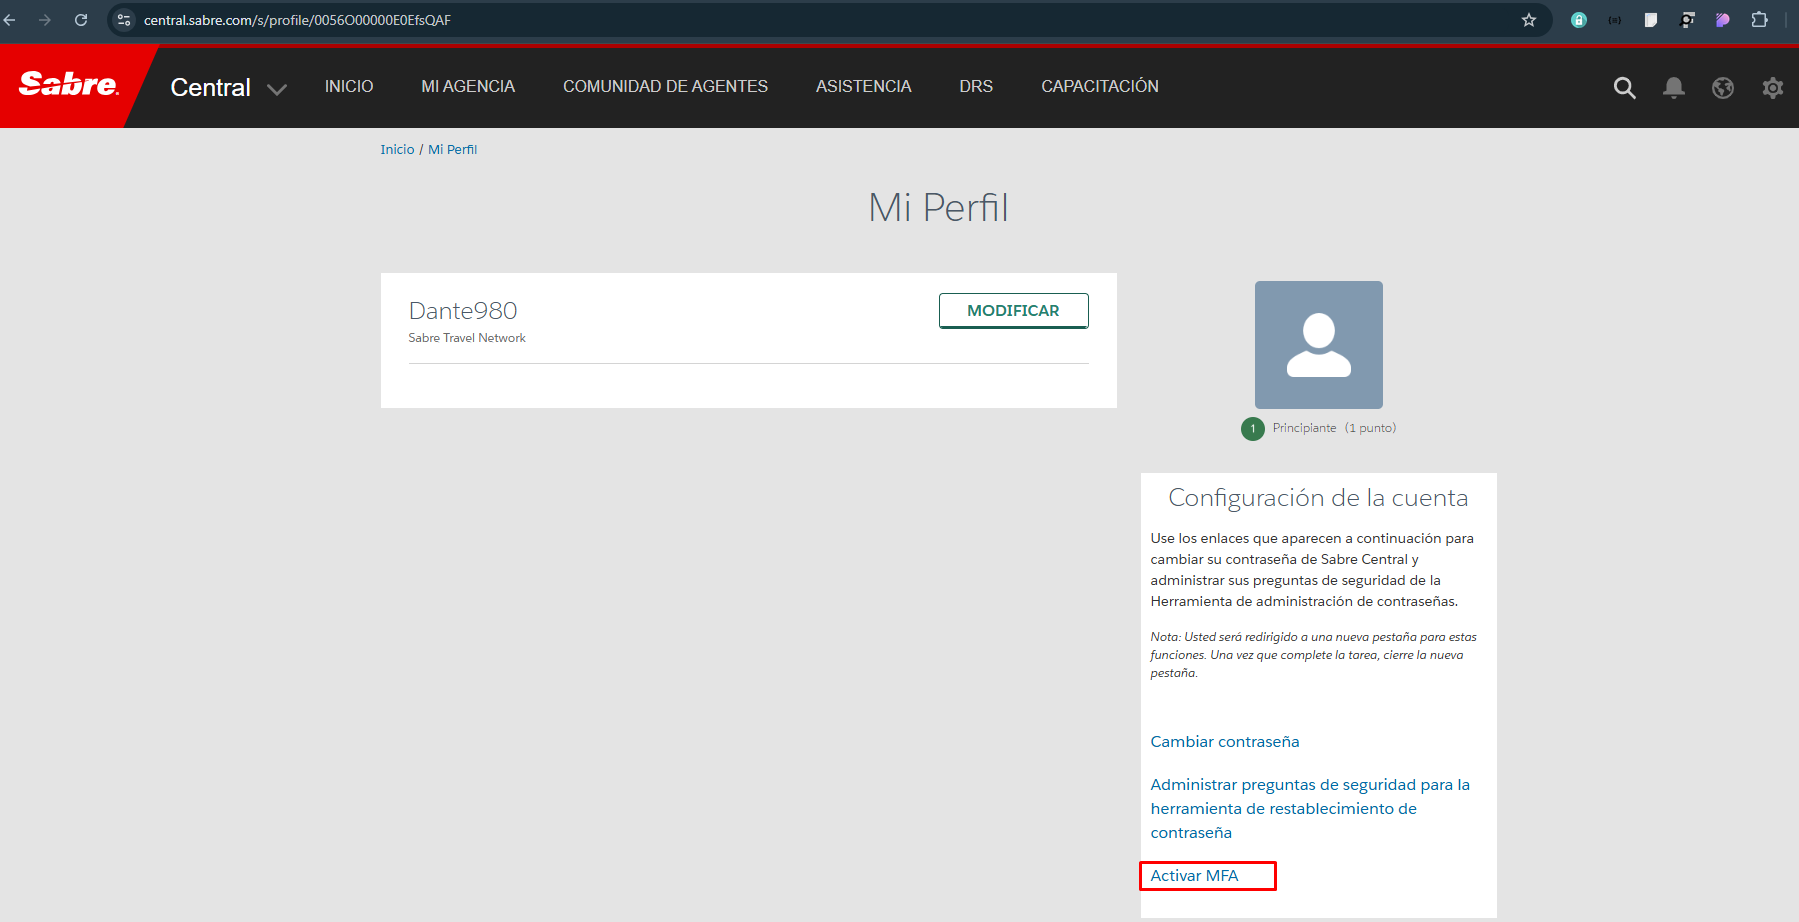Open the notifications bell
The image size is (1799, 922).
point(1673,88)
